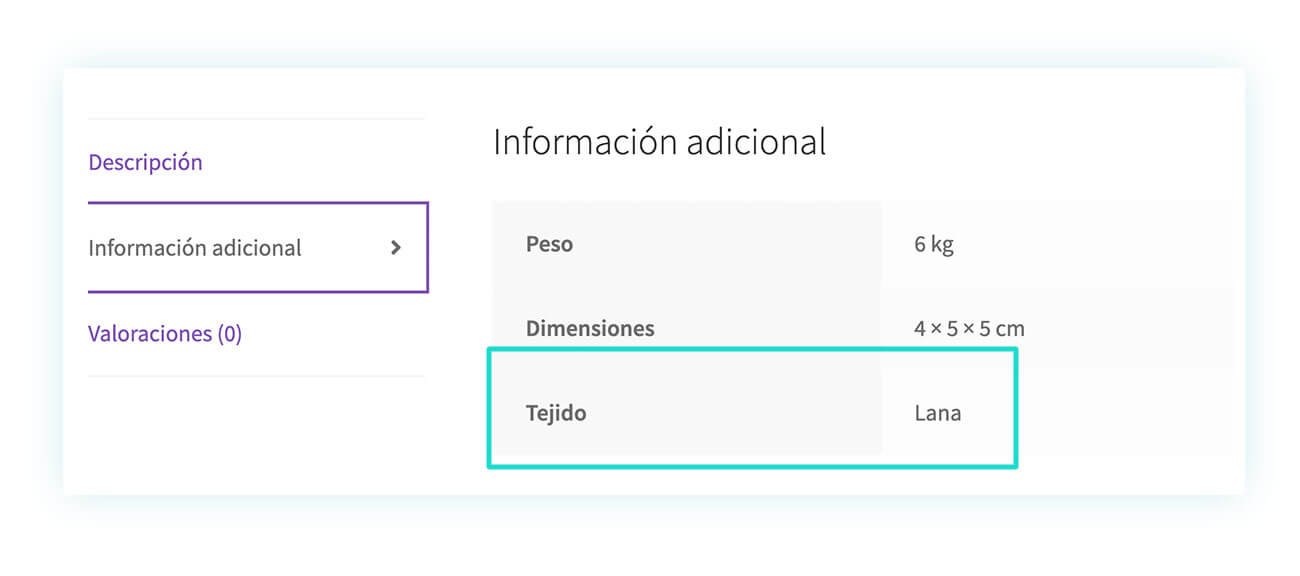This screenshot has height=576, width=1300.
Task: Click the teal highlight border around Tejido row
Action: [x=752, y=349]
